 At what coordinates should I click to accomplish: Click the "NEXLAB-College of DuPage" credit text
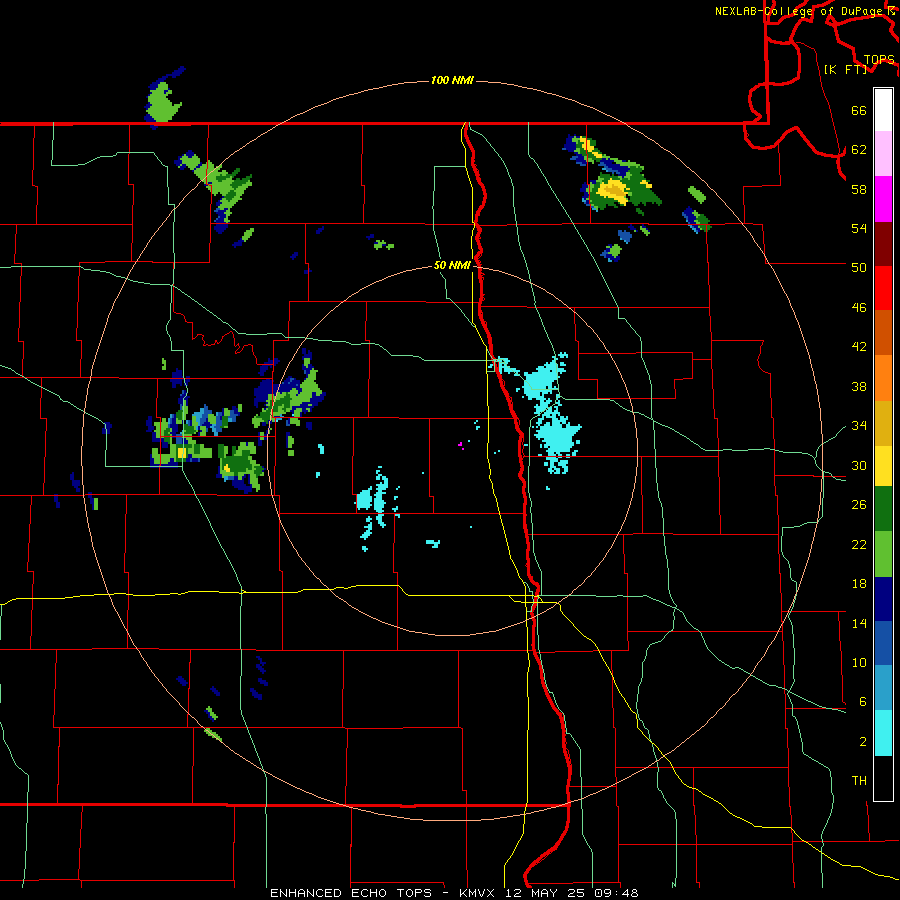click(x=800, y=10)
